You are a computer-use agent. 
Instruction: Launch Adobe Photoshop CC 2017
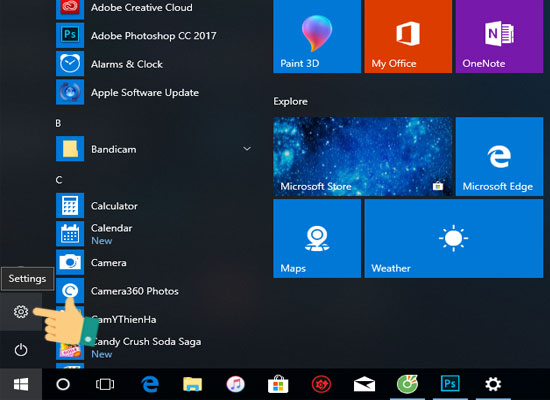pos(154,35)
